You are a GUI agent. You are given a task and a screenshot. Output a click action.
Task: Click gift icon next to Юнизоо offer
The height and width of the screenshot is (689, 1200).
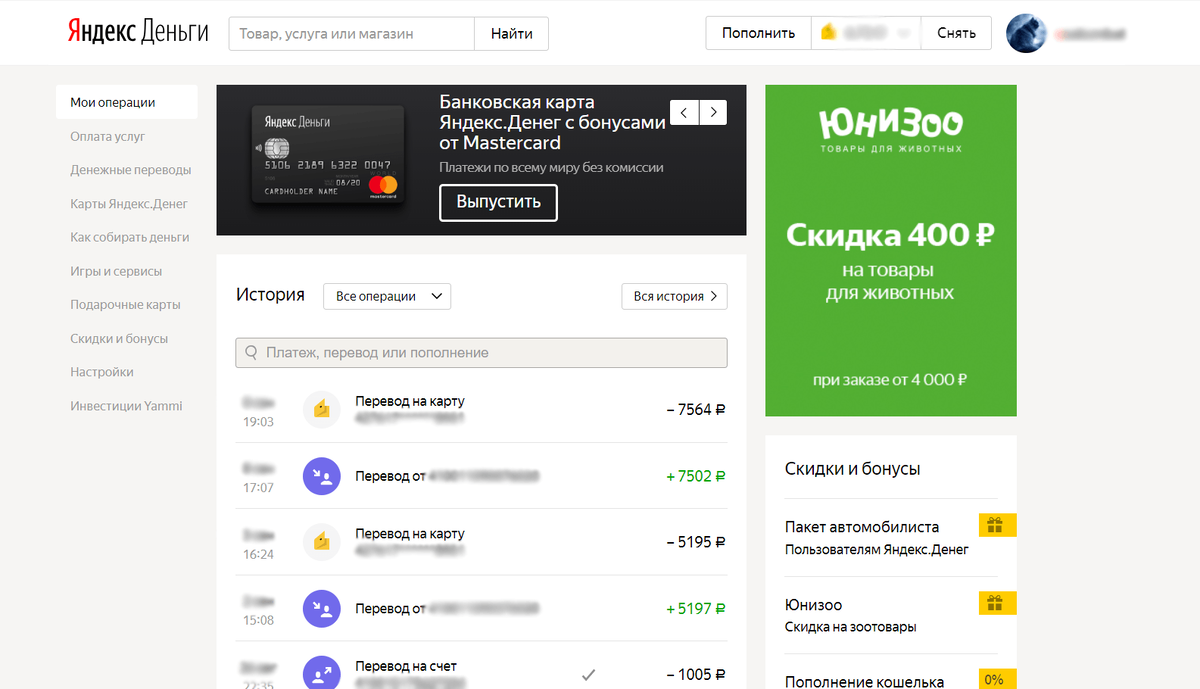coord(997,603)
